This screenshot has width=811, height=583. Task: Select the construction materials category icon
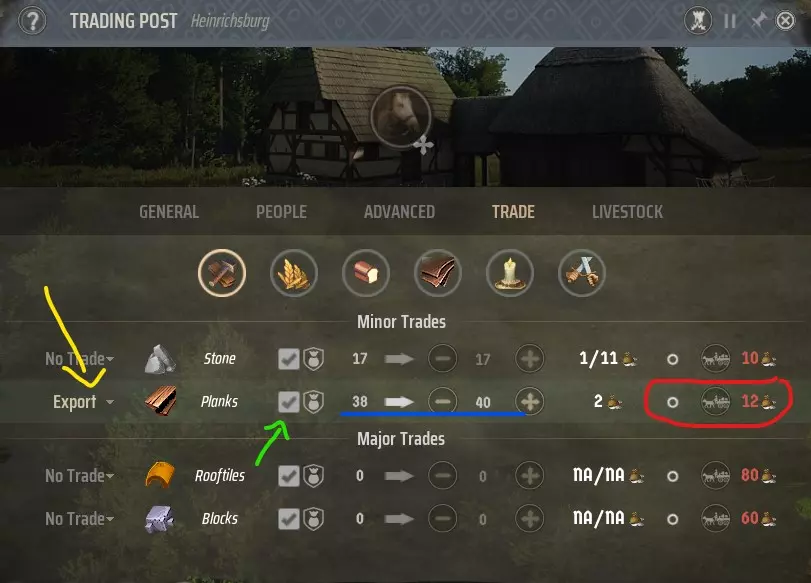coord(222,273)
